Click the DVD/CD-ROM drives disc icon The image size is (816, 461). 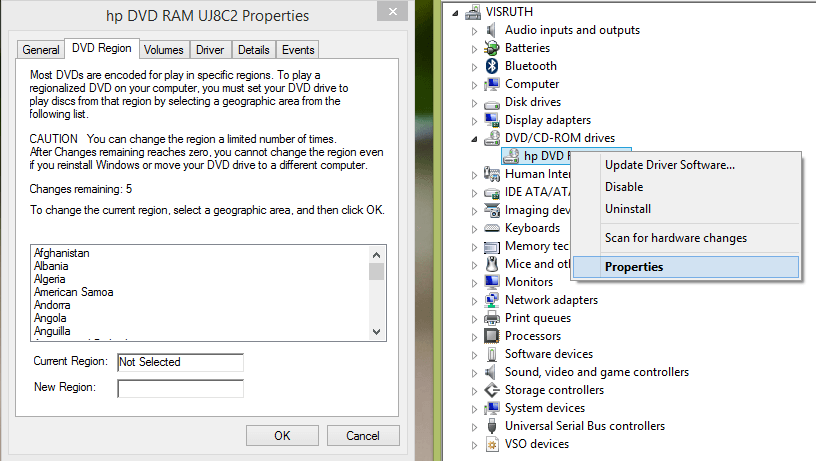point(492,138)
